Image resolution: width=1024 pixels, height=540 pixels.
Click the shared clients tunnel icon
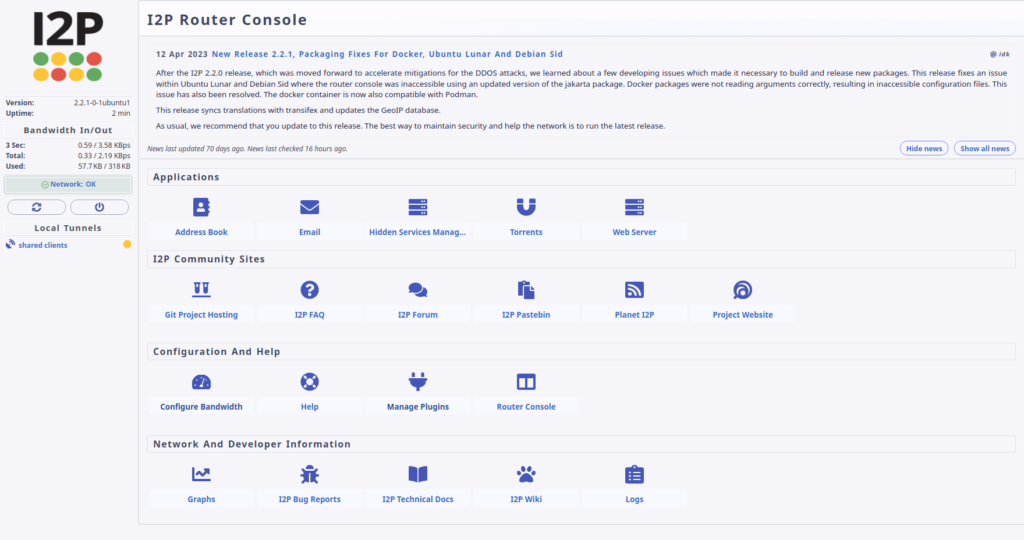point(10,245)
